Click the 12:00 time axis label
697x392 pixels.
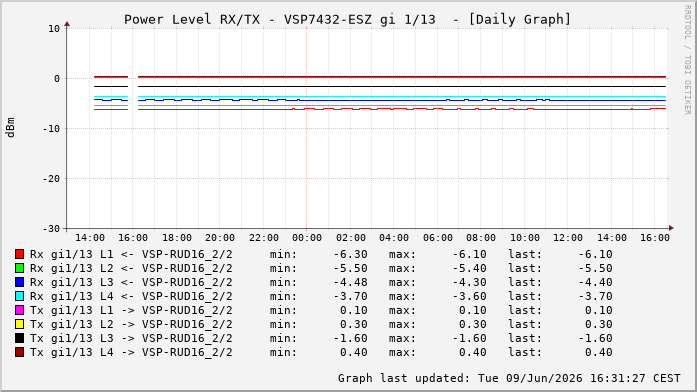pyautogui.click(x=568, y=238)
